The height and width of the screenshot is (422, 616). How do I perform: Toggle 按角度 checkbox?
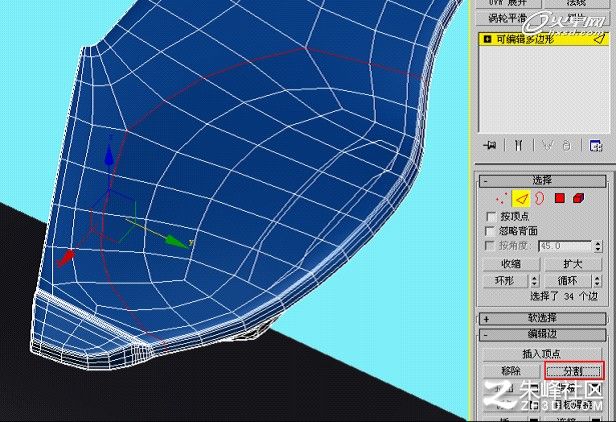coord(490,246)
